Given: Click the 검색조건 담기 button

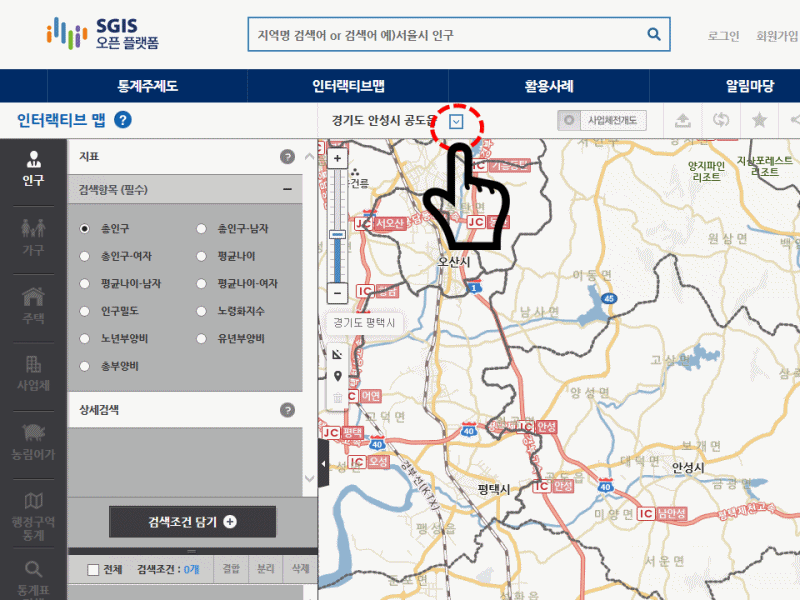Looking at the screenshot, I should pyautogui.click(x=192, y=522).
